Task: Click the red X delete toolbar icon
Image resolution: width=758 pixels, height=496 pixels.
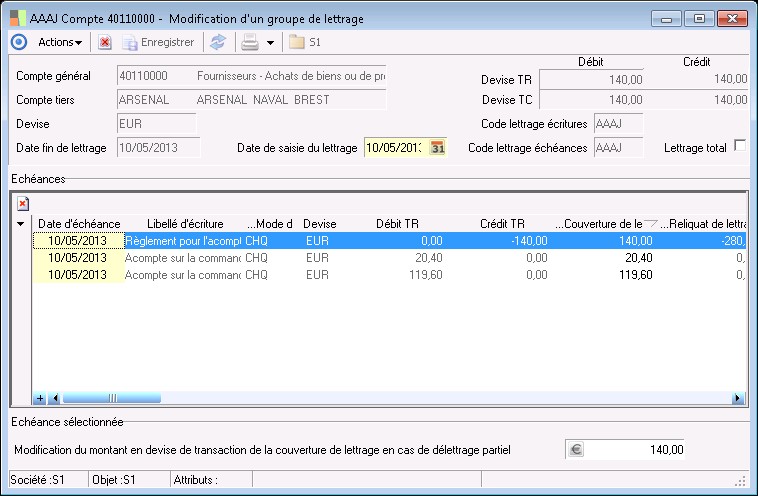Action: (104, 42)
